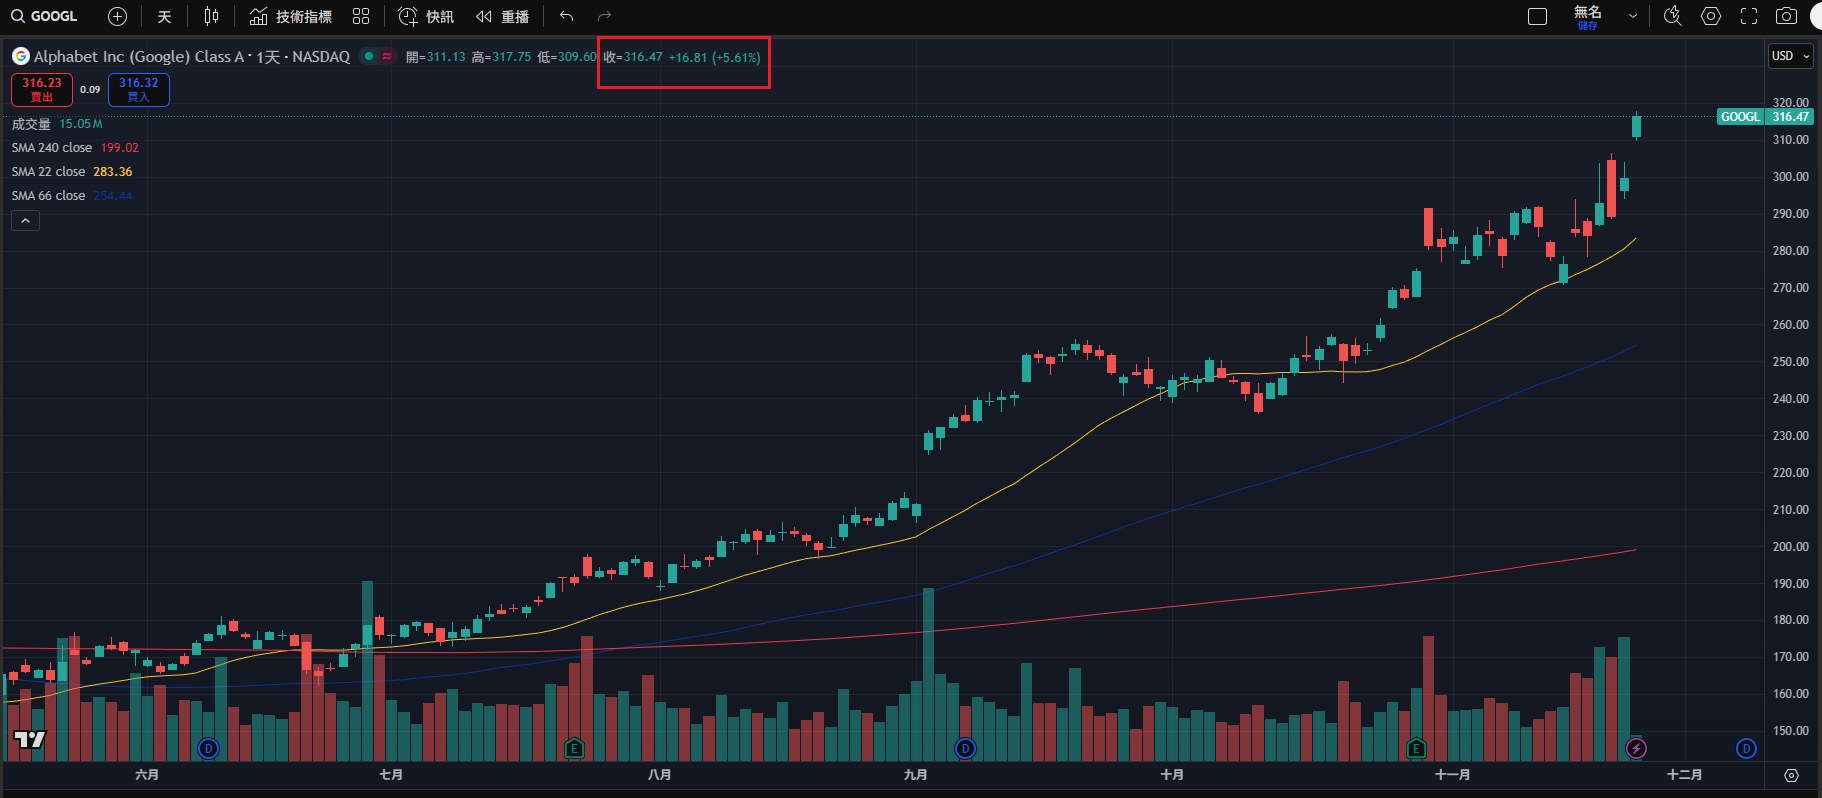Viewport: 1822px width, 798px height.
Task: Click the undo arrow icon
Action: (566, 16)
